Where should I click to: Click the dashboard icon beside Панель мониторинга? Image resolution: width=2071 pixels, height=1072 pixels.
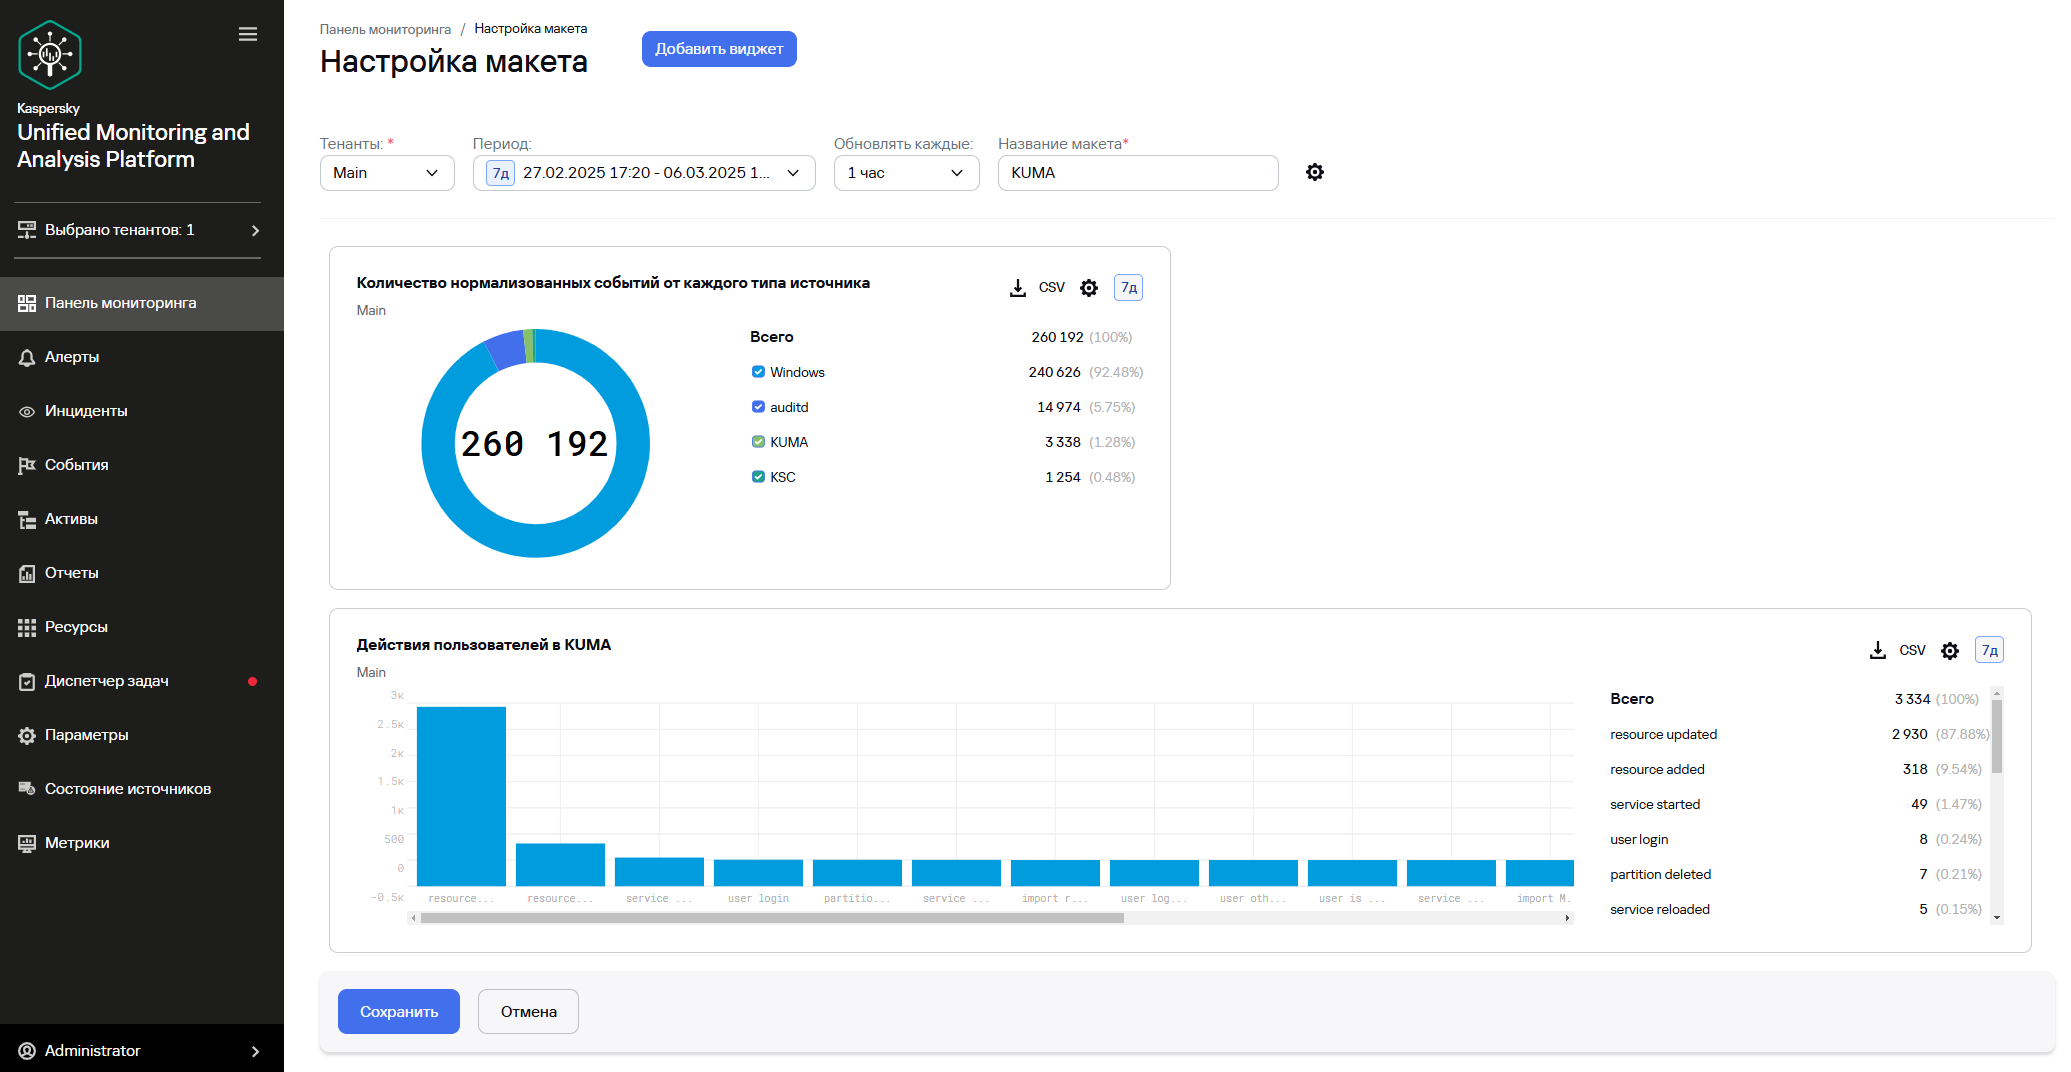(27, 303)
